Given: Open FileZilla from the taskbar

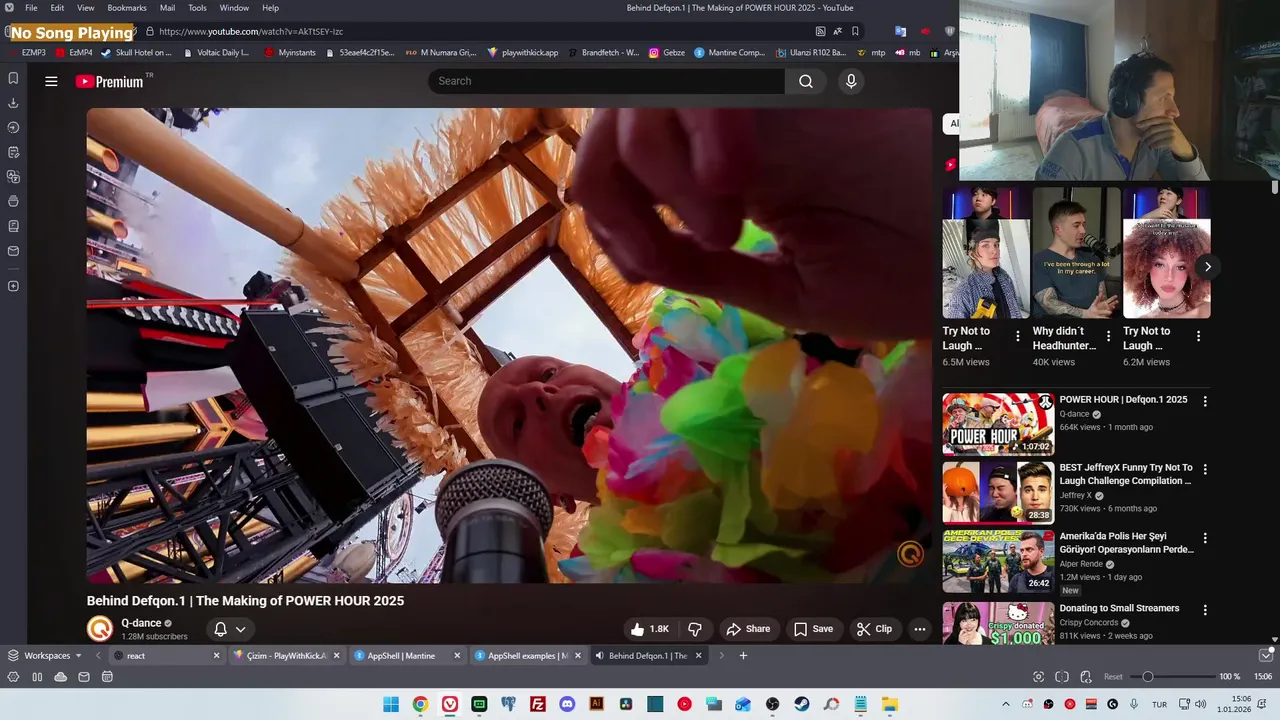Looking at the screenshot, I should 538,705.
